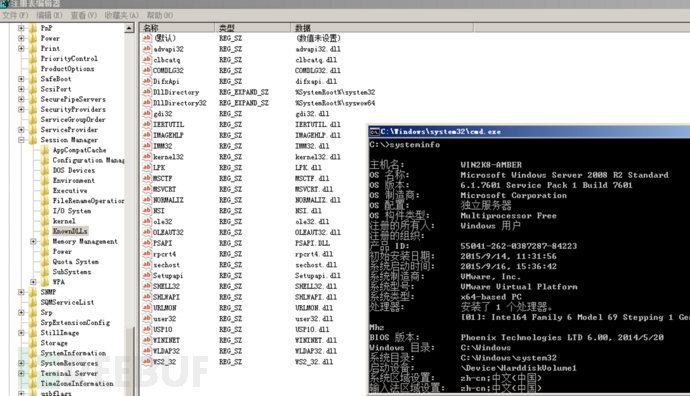The width and height of the screenshot is (690, 396).
Task: Click the string icon beside DllDirectory value
Action: click(x=147, y=92)
